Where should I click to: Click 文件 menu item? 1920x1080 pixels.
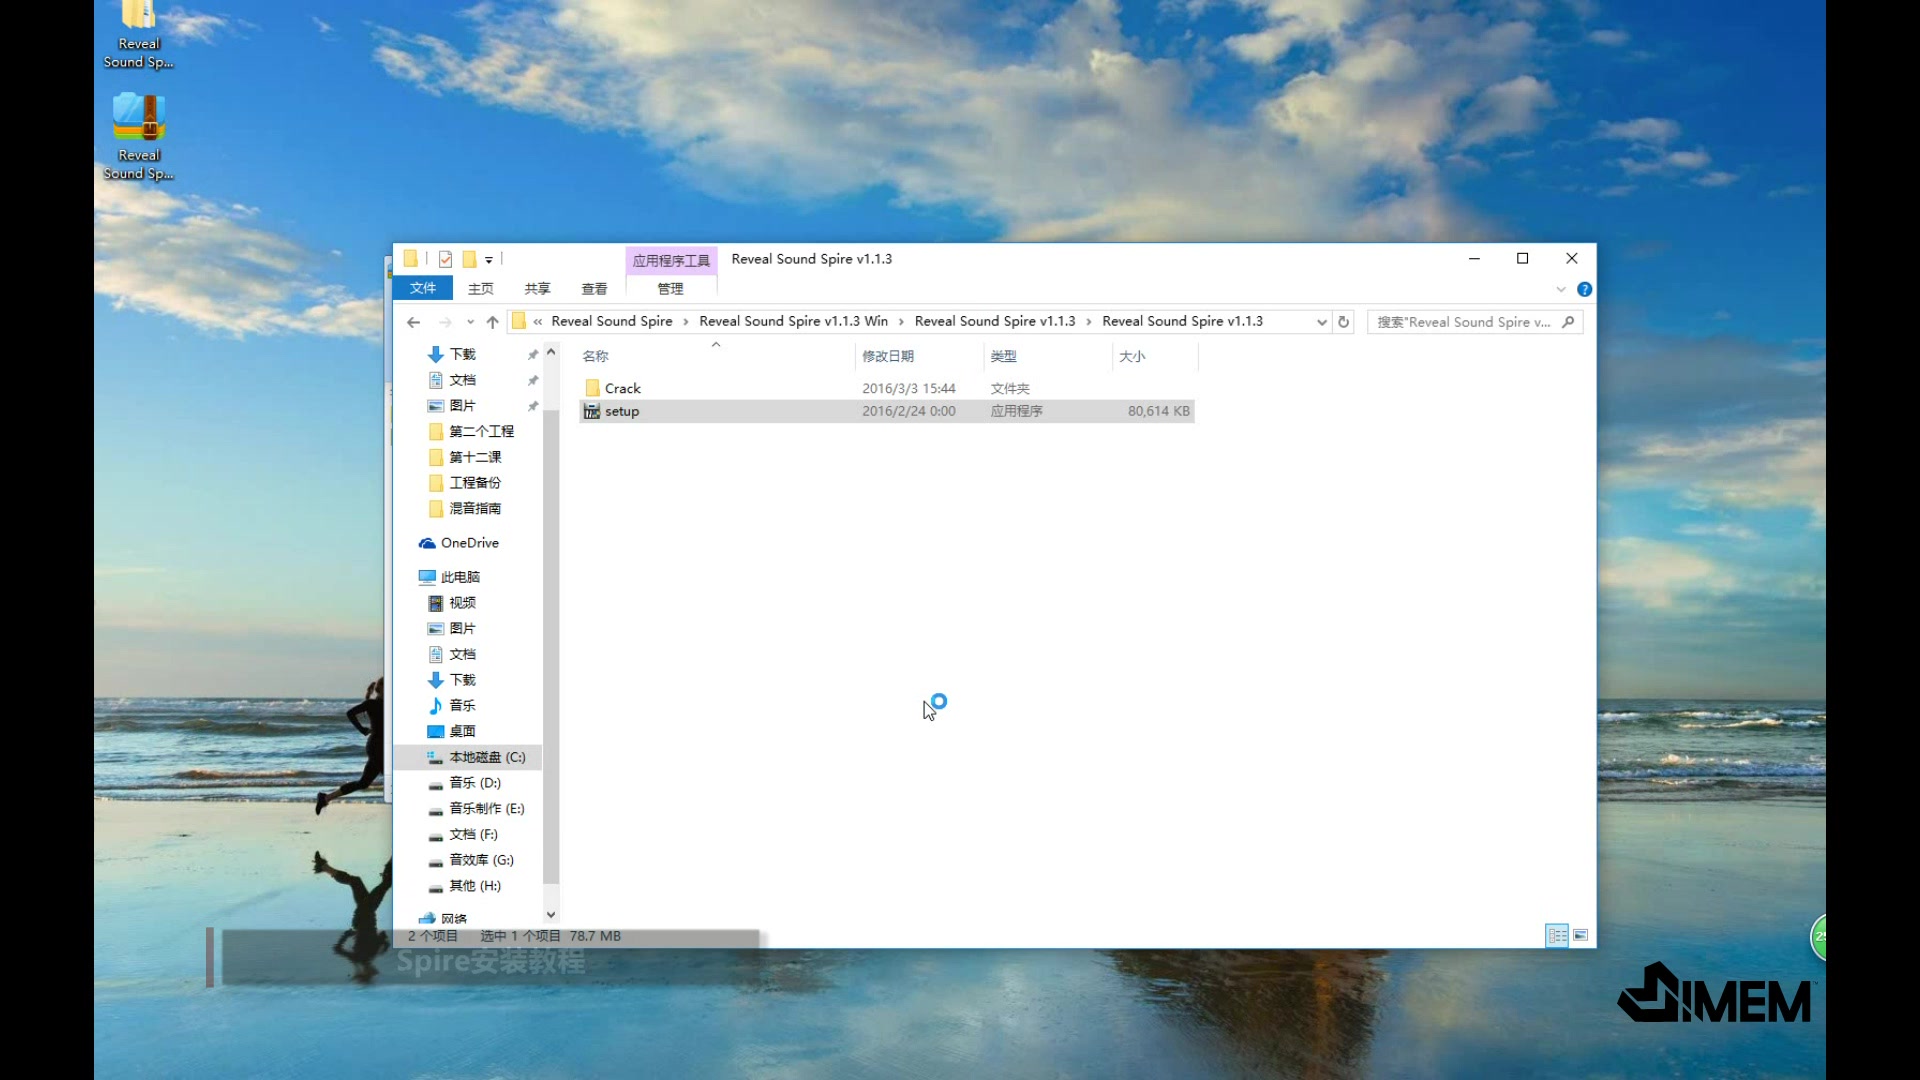pyautogui.click(x=422, y=287)
